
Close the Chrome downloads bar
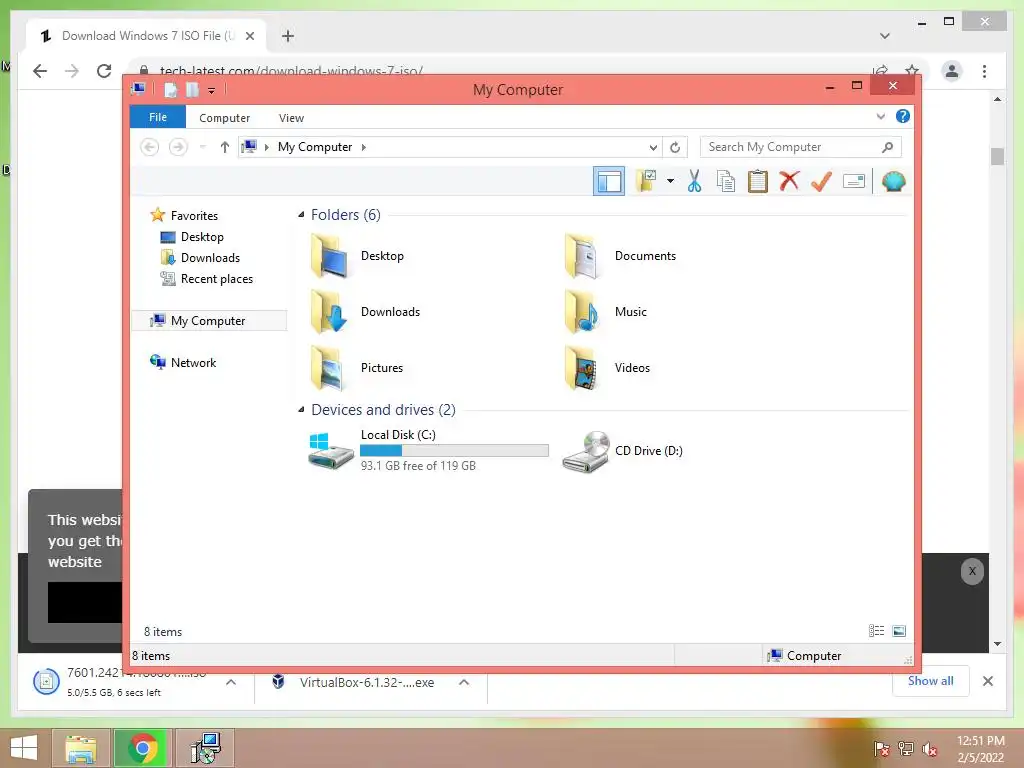click(987, 680)
